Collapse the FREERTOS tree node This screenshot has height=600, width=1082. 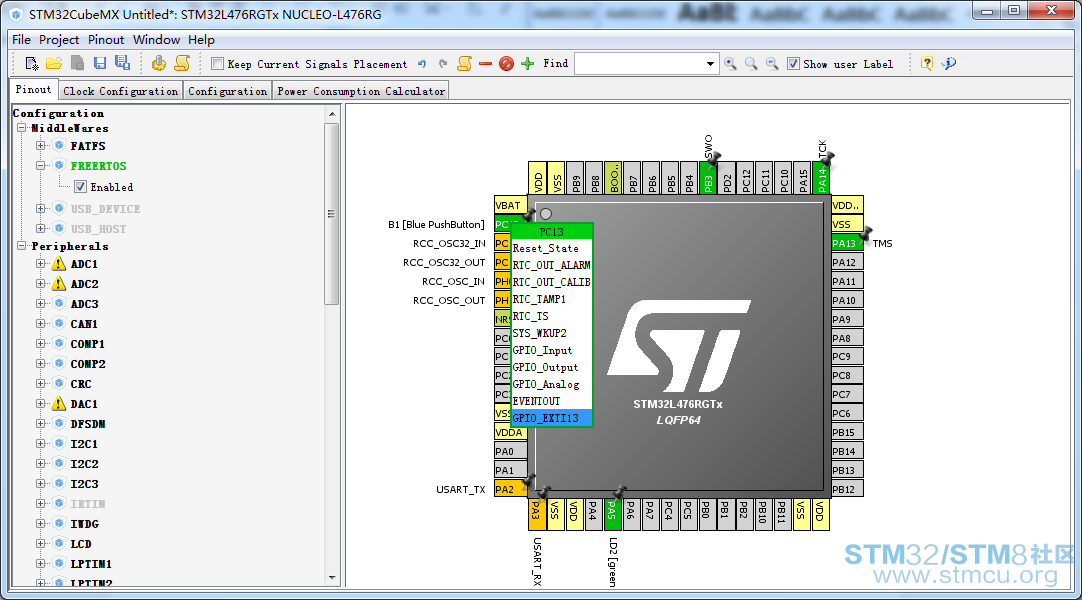41,166
